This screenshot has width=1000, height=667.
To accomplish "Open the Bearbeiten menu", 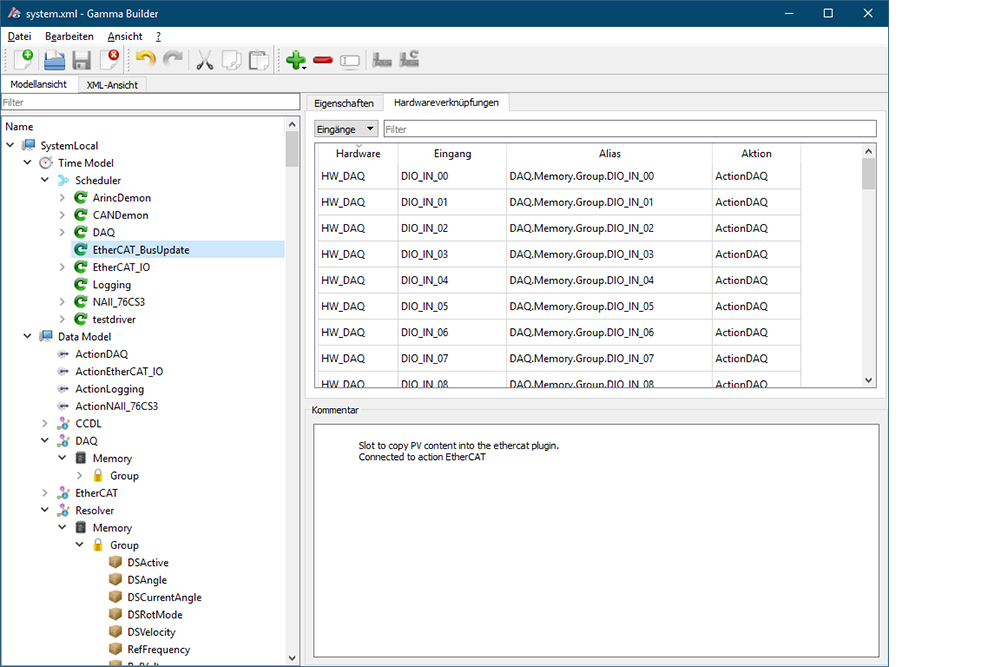I will pyautogui.click(x=69, y=36).
